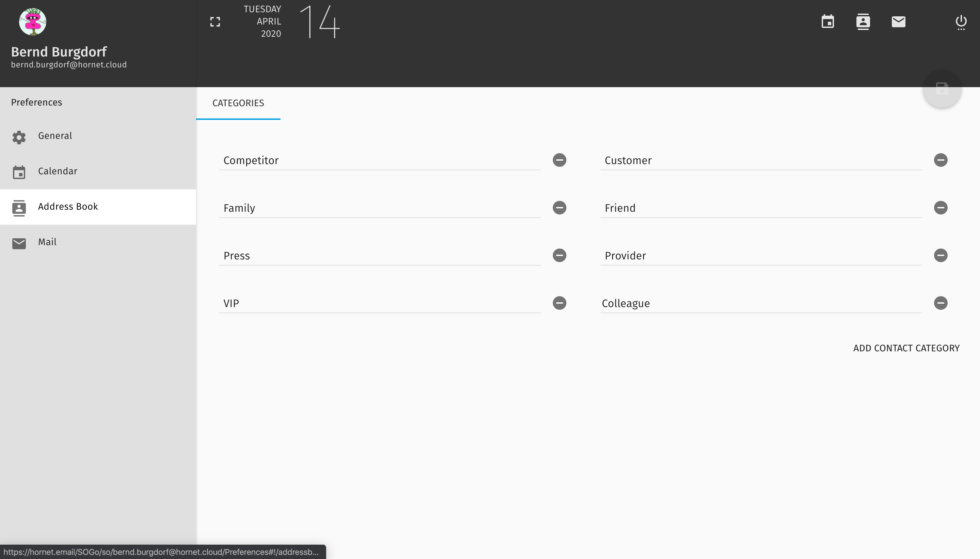The image size is (980, 559).
Task: Open the Address Book icon in top bar
Action: pos(862,22)
